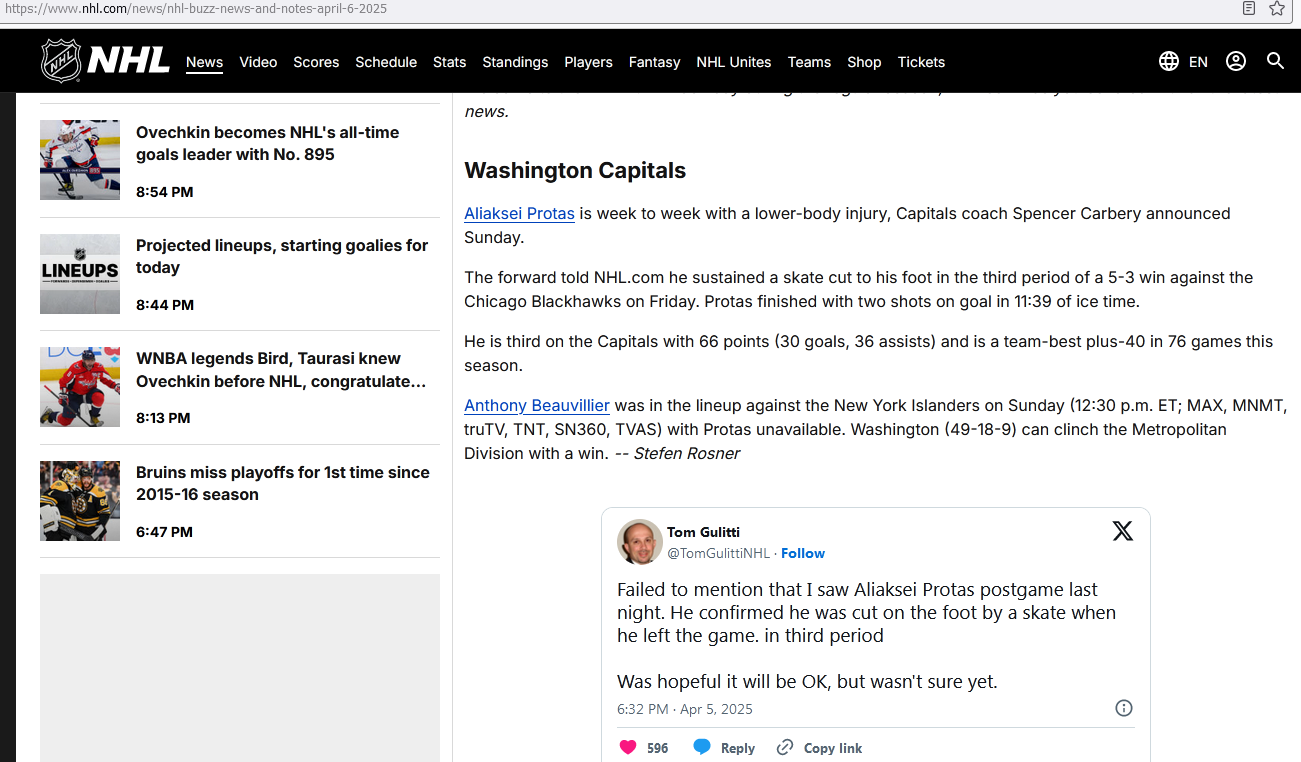The height and width of the screenshot is (762, 1301).
Task: Click the browser address bar URL
Action: click(196, 9)
